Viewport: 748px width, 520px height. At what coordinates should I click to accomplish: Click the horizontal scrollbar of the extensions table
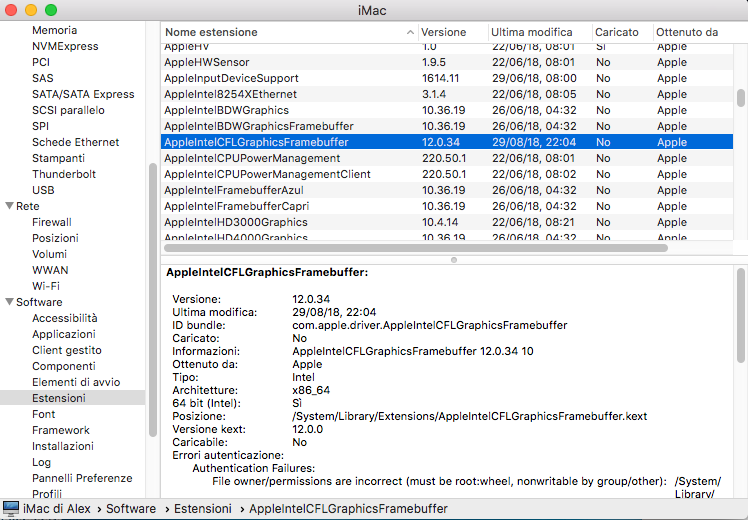point(416,248)
